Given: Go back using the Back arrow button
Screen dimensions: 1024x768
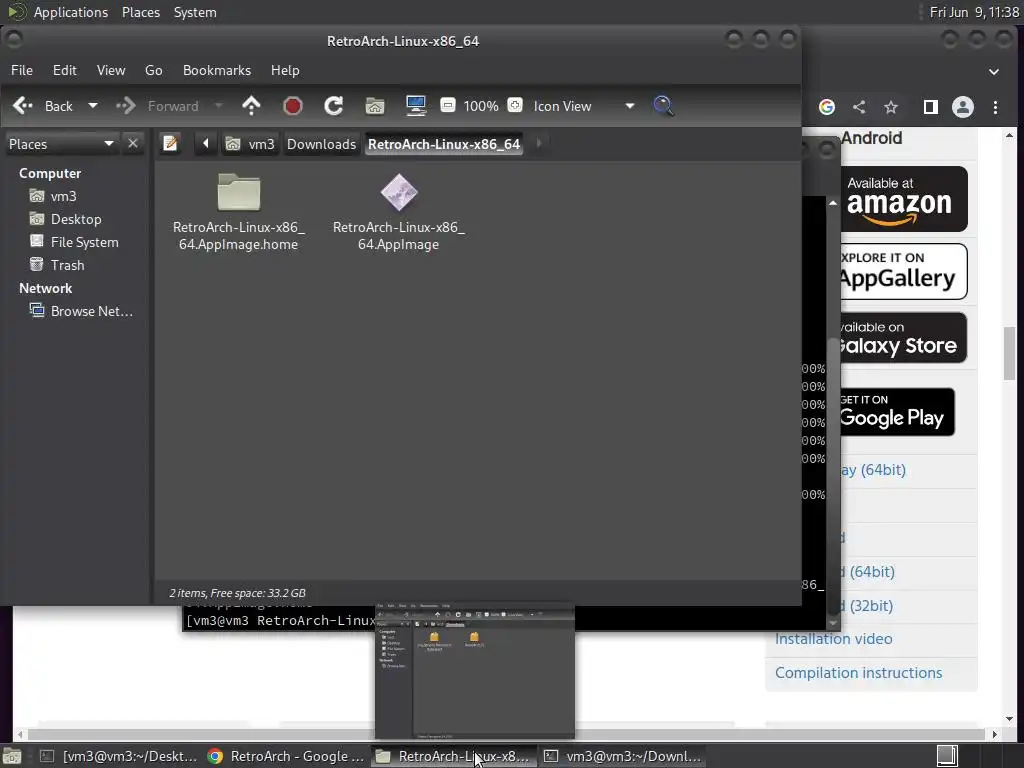Looking at the screenshot, I should [43, 106].
